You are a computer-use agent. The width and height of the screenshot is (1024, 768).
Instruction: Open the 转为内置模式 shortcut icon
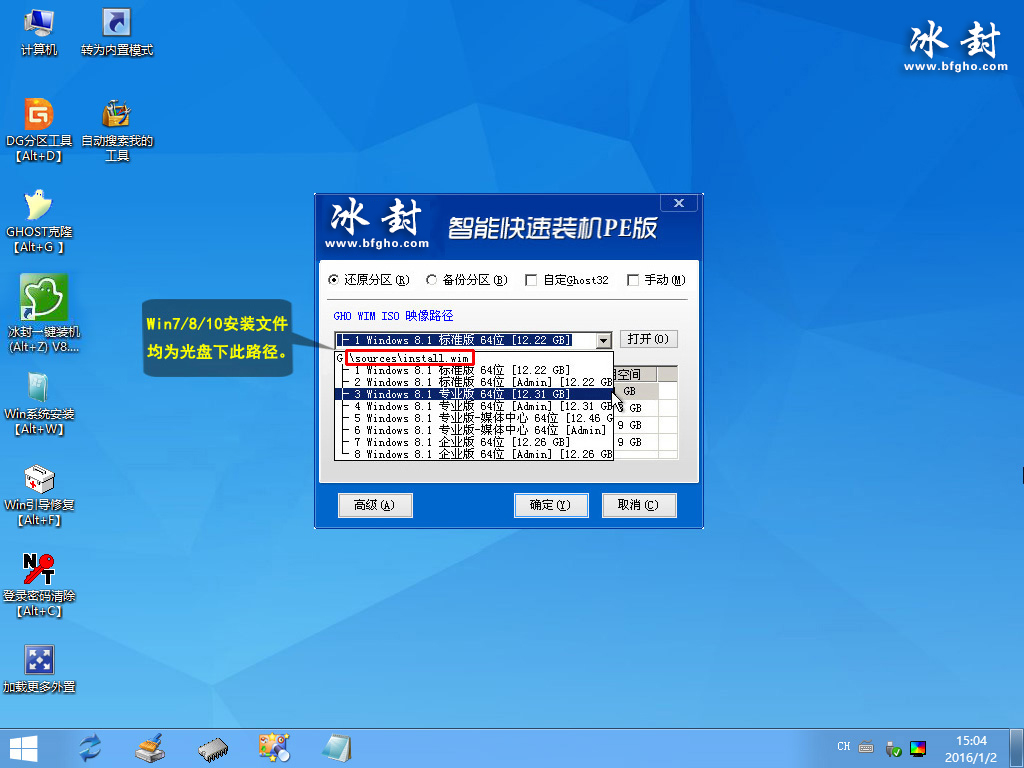tap(117, 31)
